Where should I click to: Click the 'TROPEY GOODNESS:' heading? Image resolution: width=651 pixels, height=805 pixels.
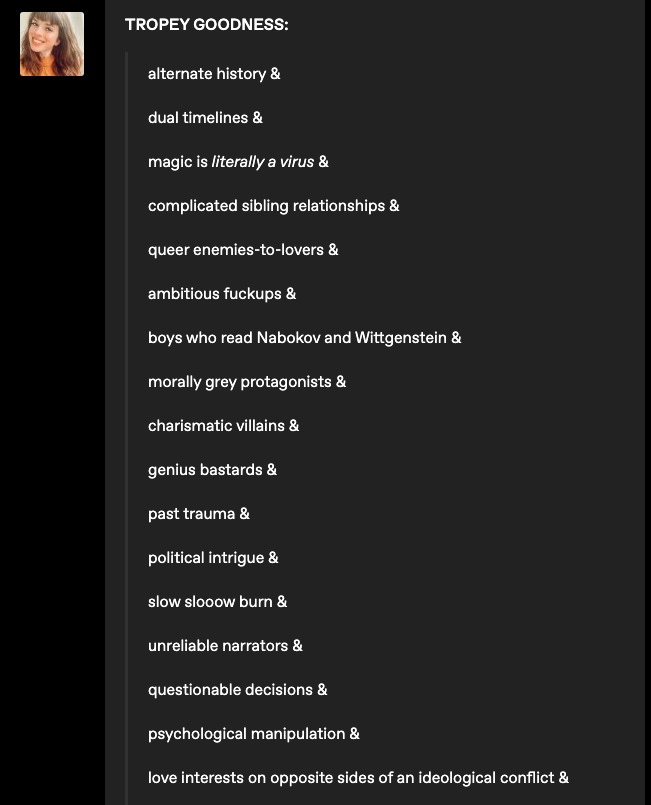pos(207,25)
